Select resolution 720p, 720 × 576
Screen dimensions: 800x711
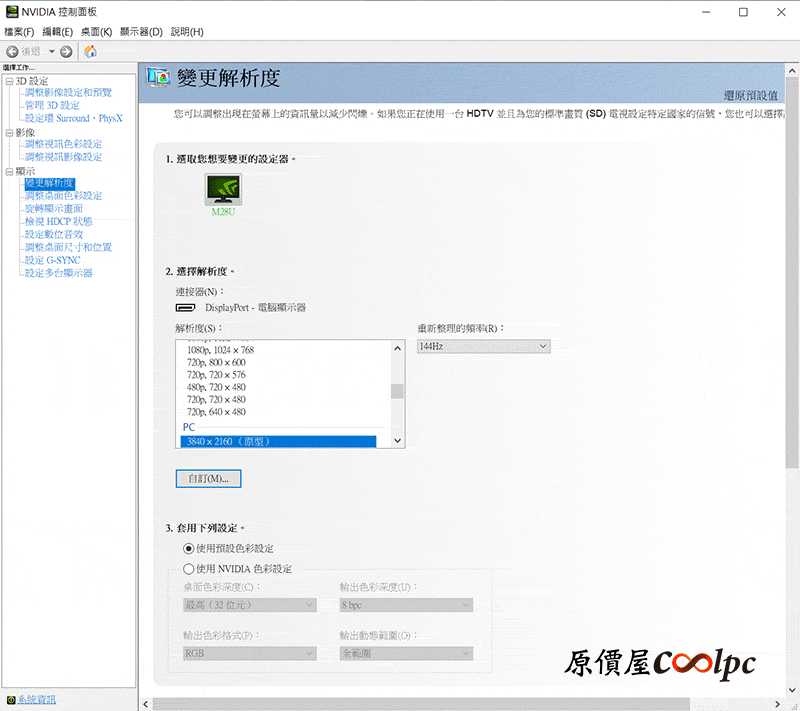[216, 375]
